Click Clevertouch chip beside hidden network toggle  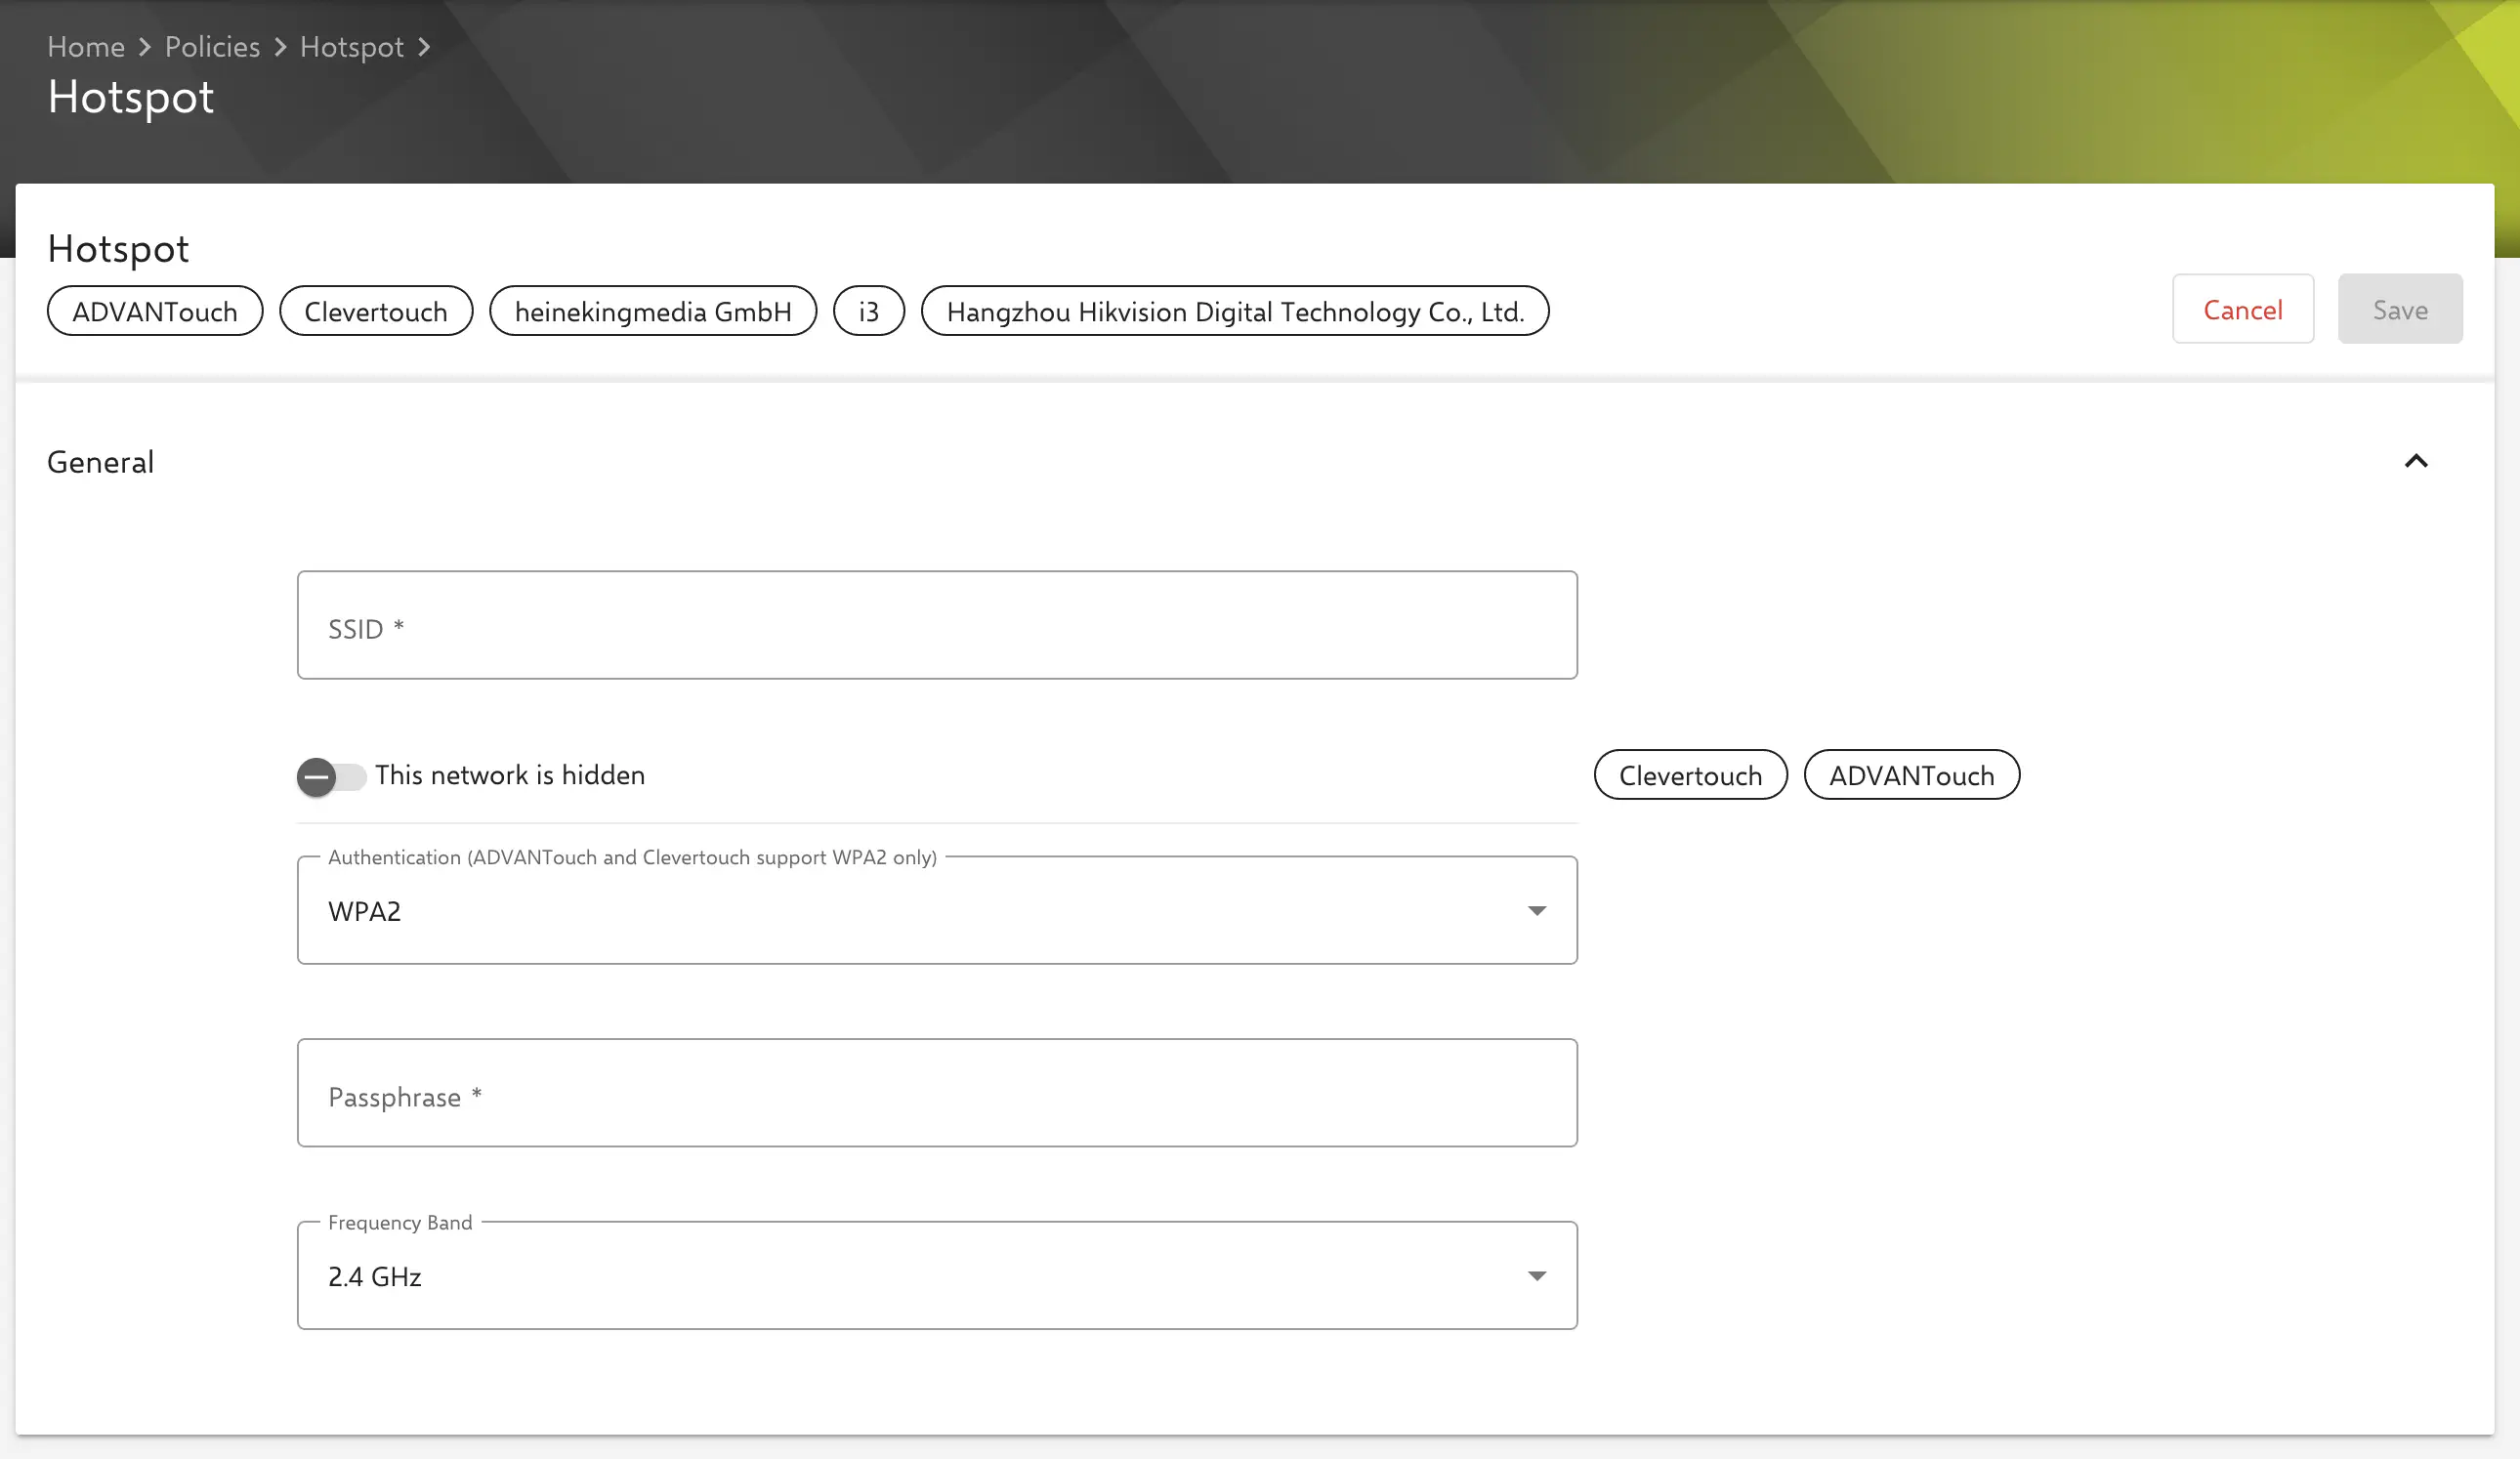[x=1689, y=775]
